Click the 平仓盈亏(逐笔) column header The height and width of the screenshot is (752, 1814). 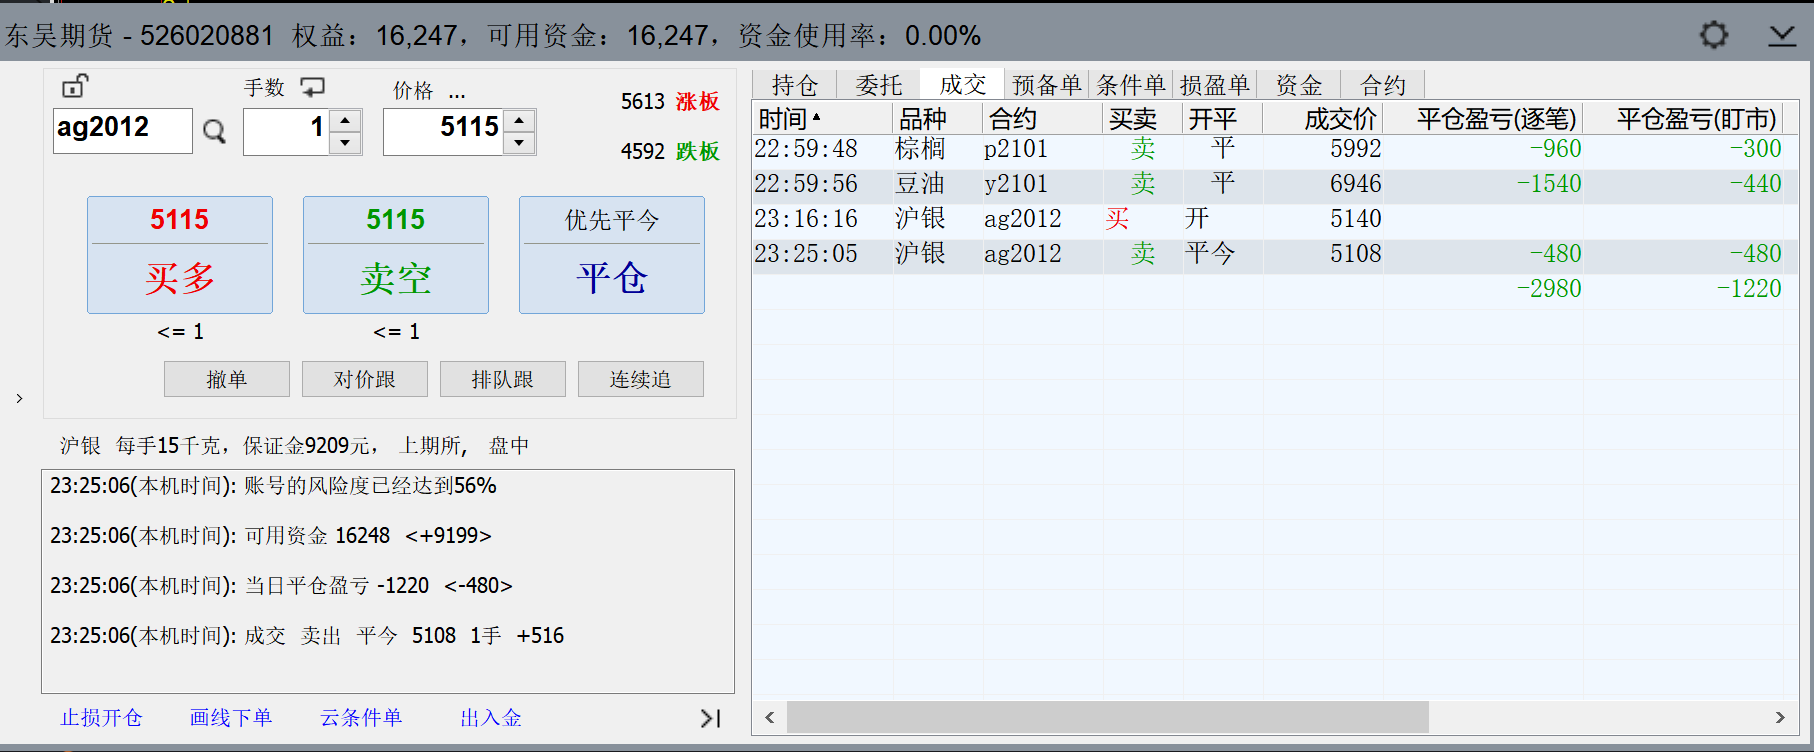coord(1483,119)
